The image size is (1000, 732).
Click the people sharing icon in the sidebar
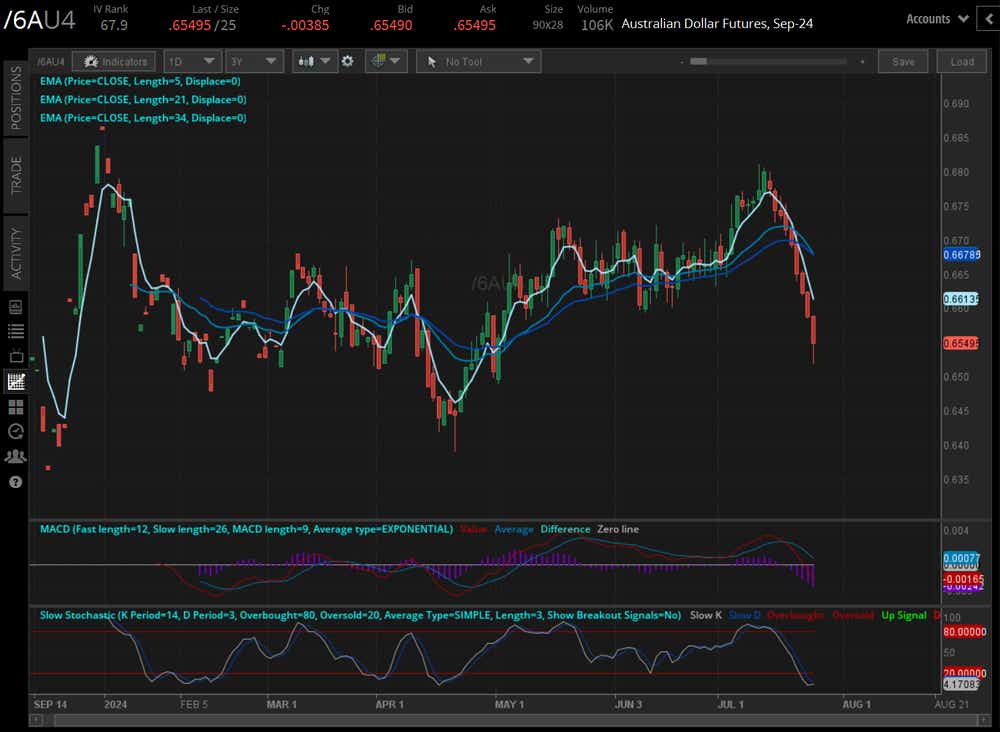(13, 456)
